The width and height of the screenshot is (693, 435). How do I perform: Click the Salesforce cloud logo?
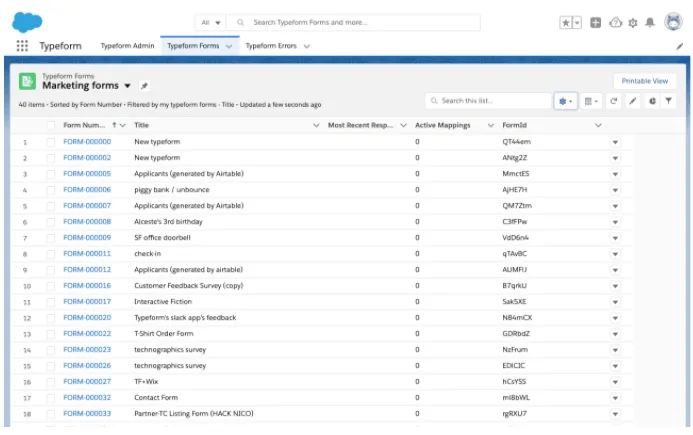(27, 22)
